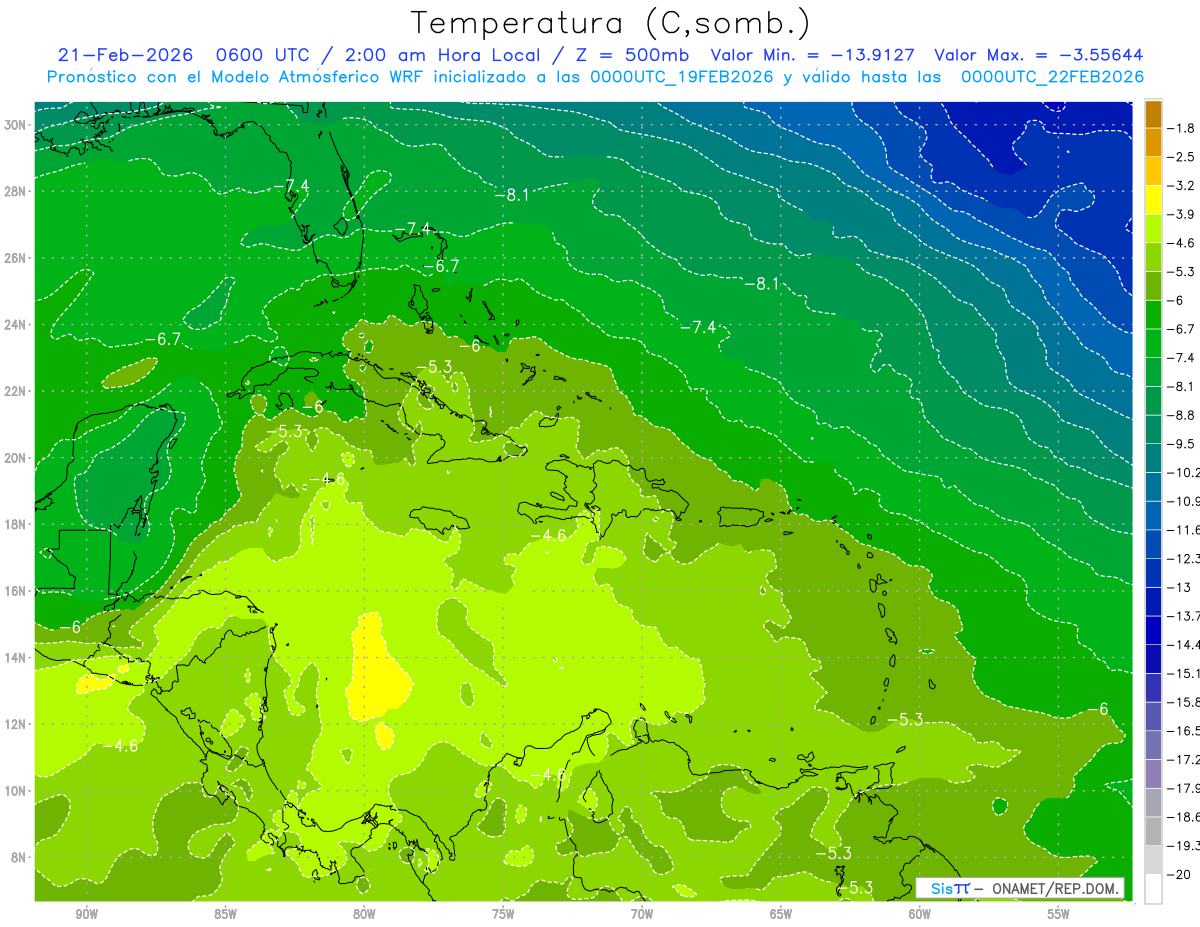Click the "90W" longitude axis label

point(86,914)
